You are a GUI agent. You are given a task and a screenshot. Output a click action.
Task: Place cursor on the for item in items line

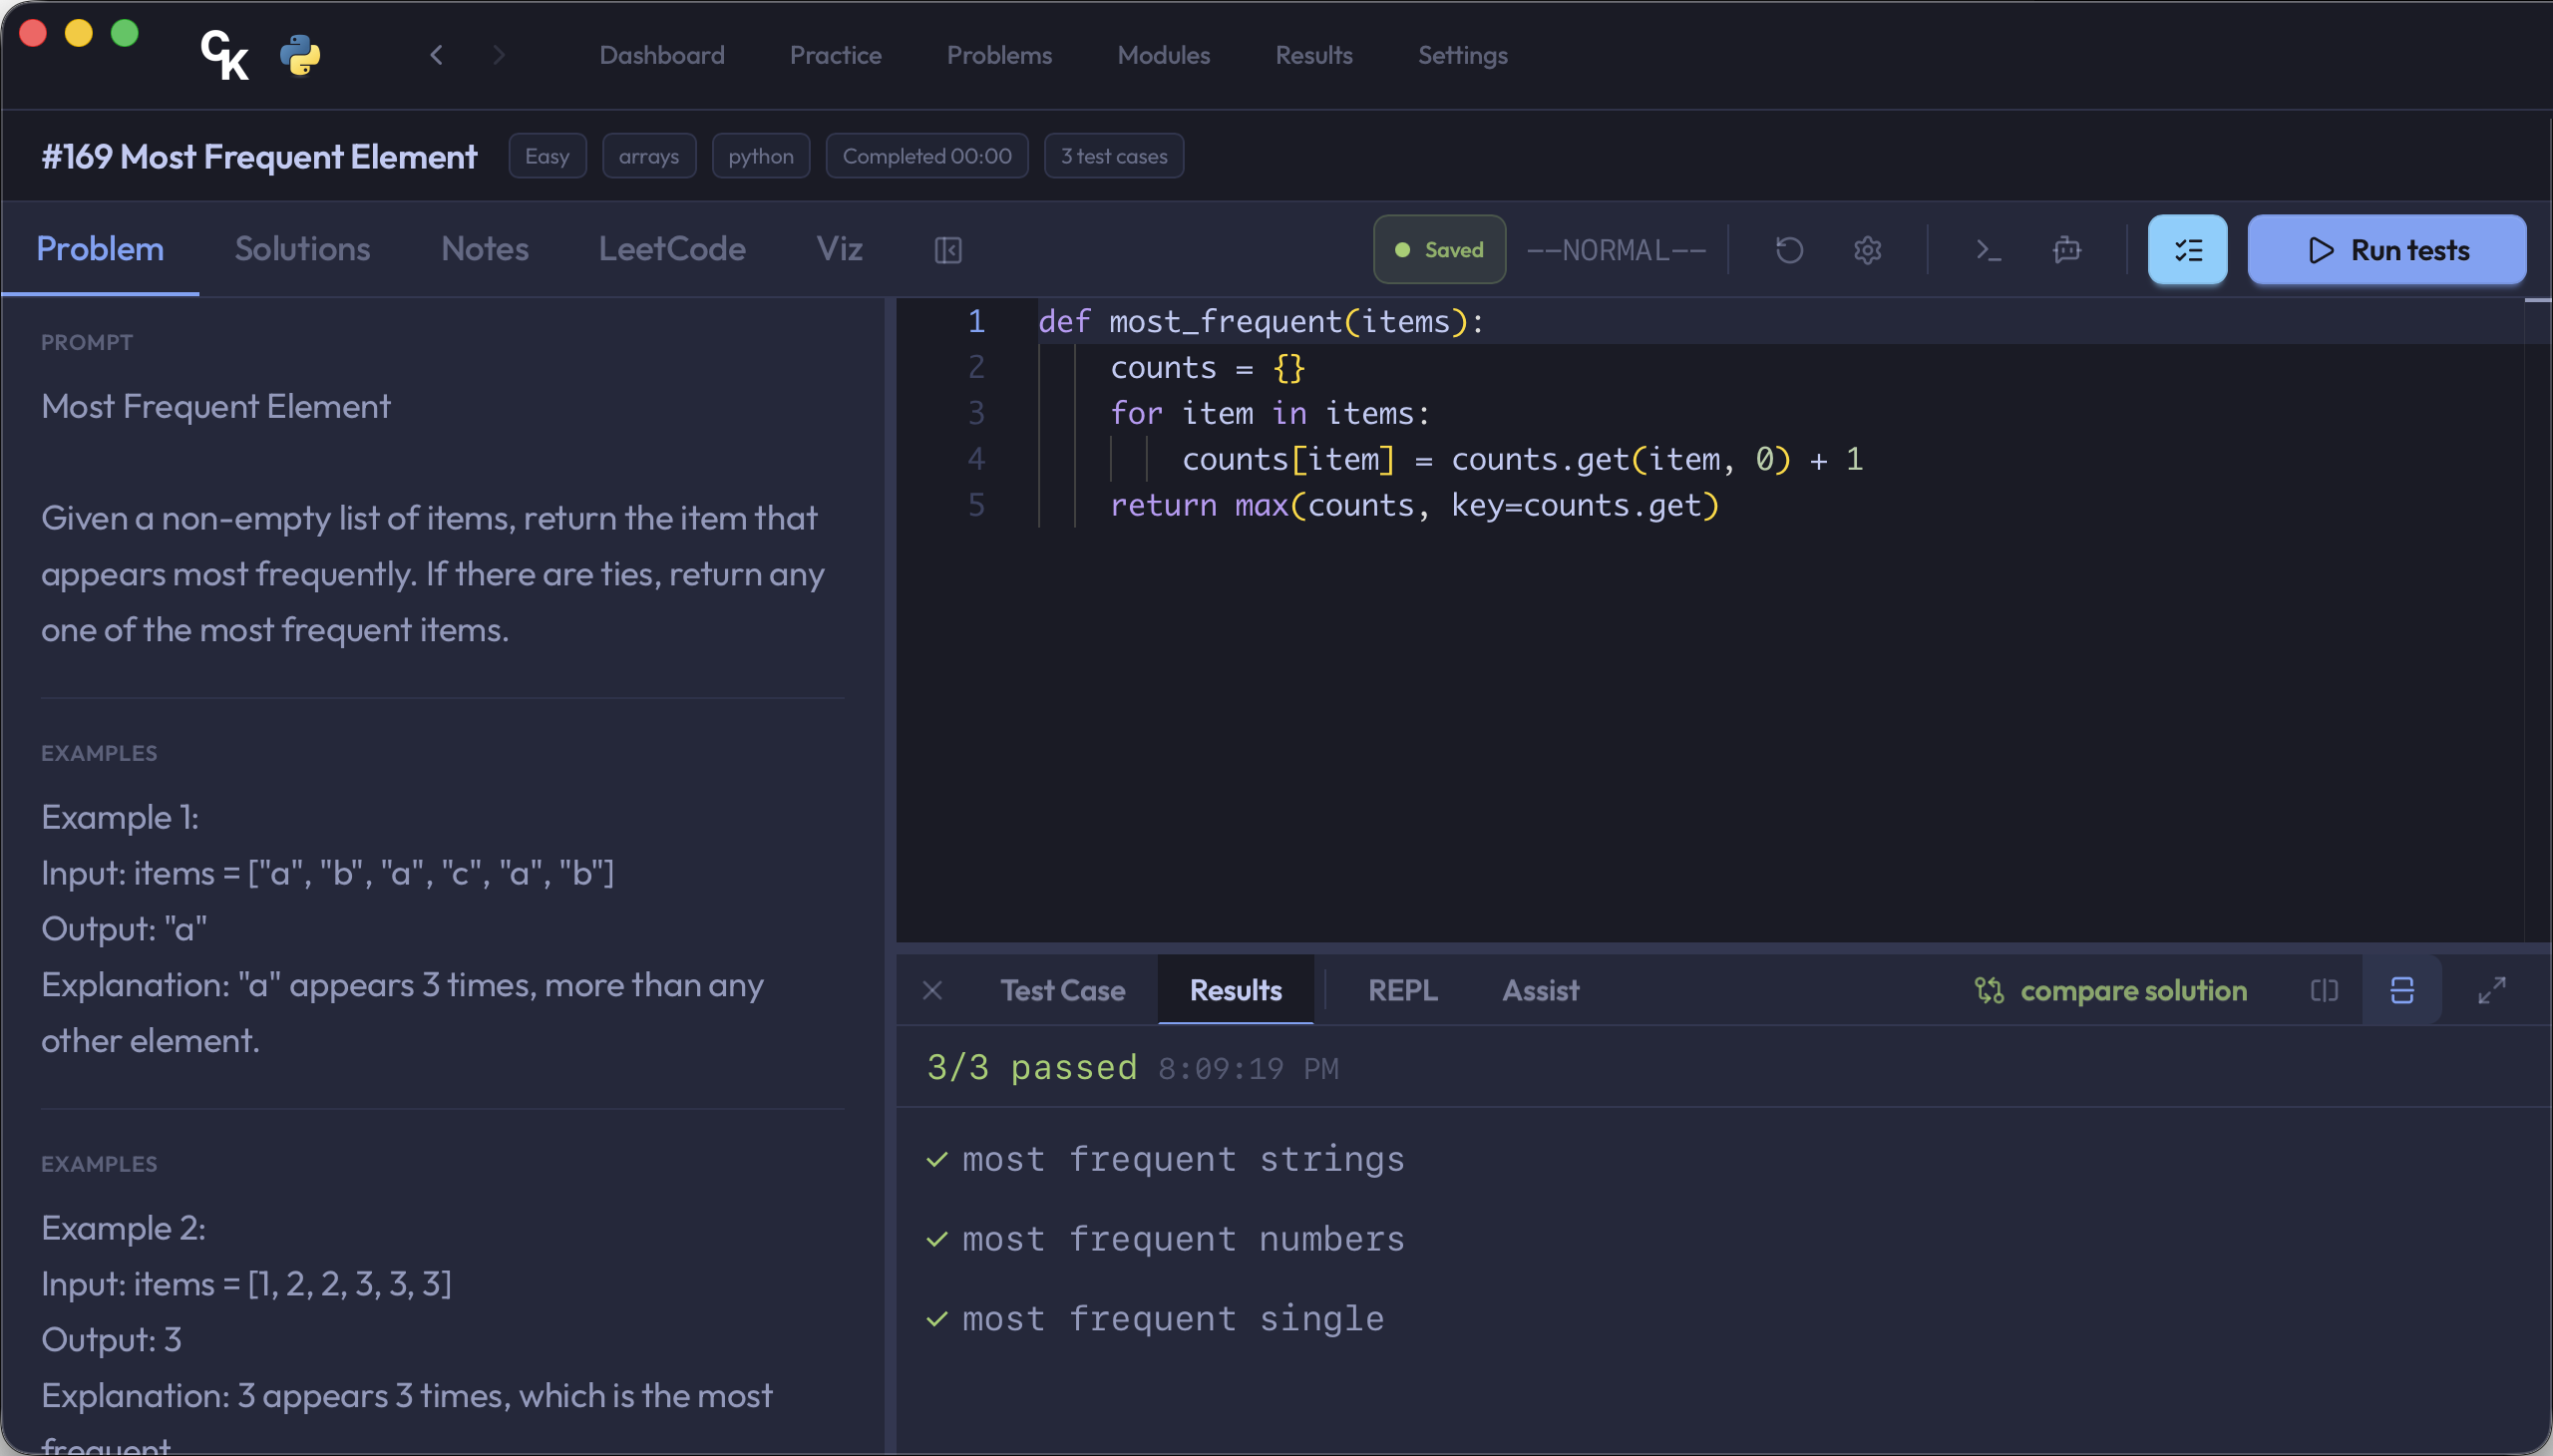point(1270,414)
